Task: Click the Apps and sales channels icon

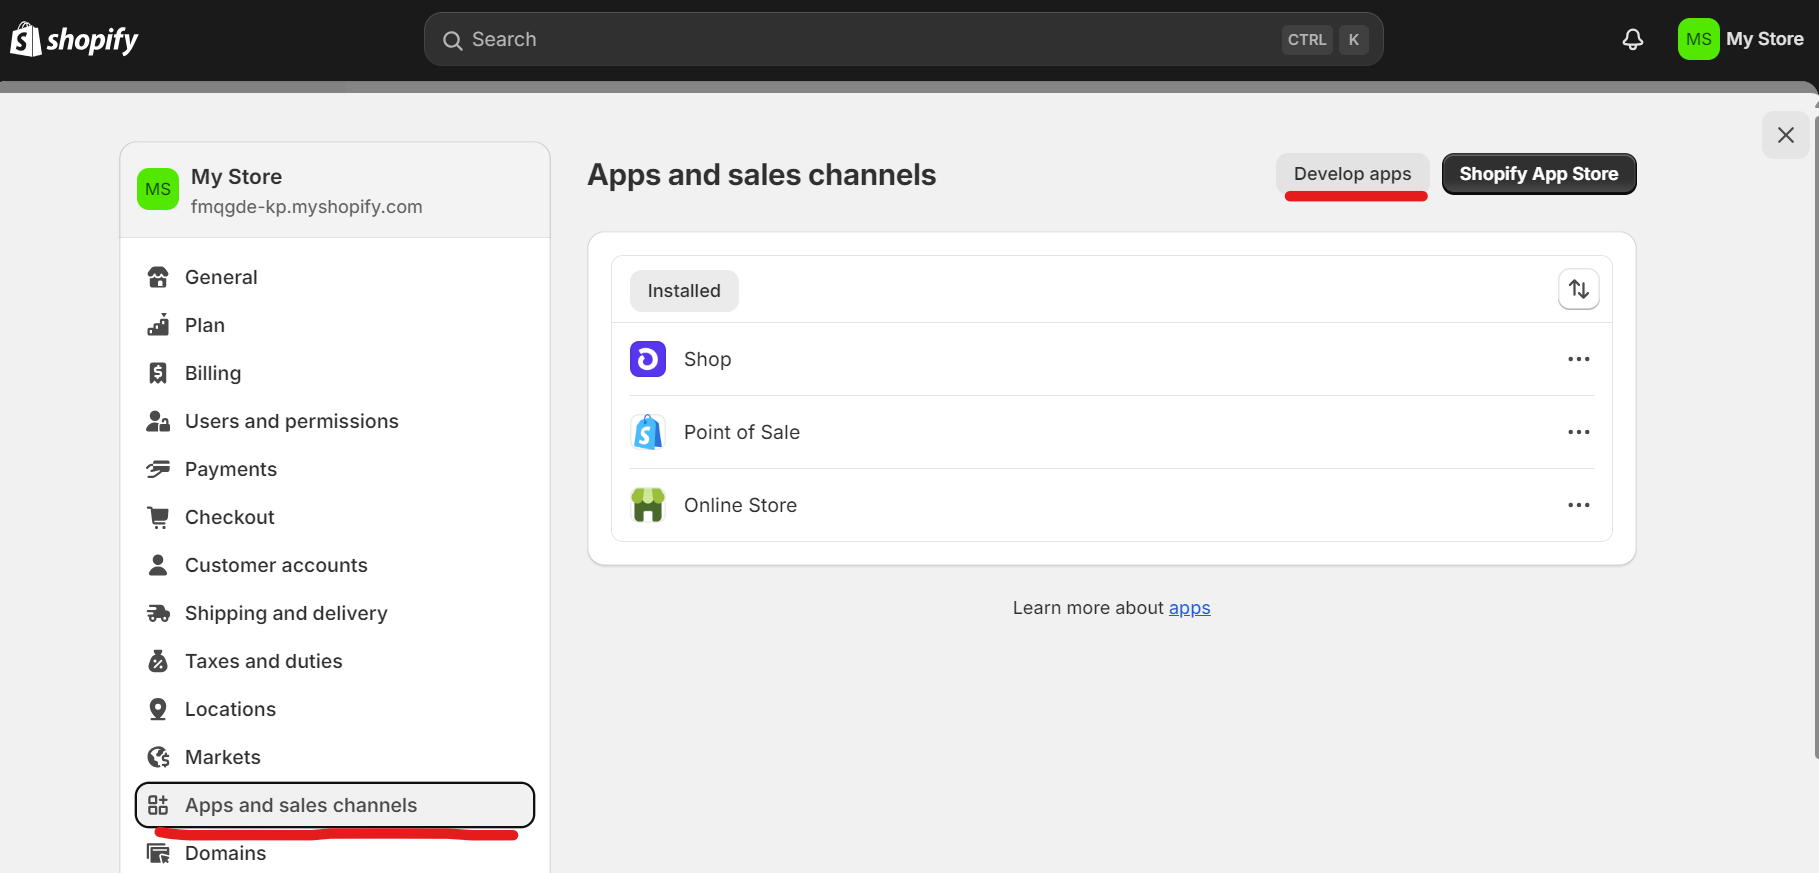Action: (158, 805)
